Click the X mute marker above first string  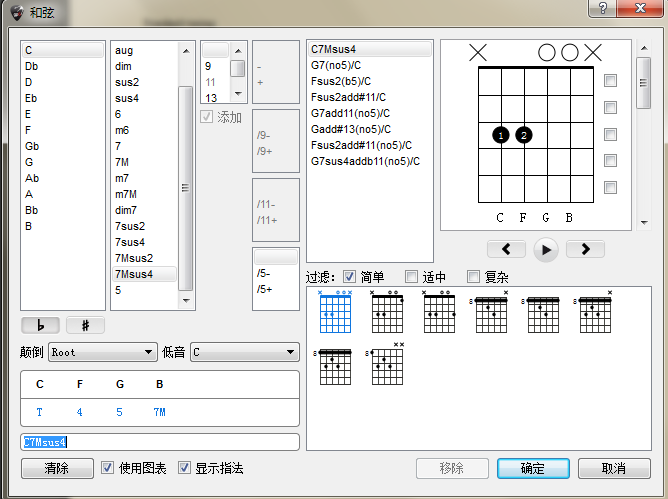click(478, 52)
